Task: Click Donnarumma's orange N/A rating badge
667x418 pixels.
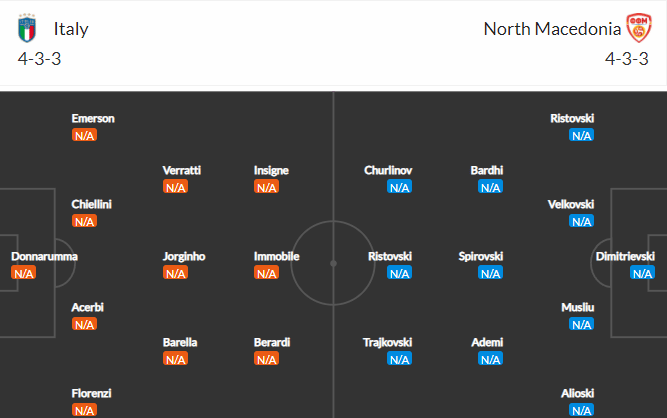Action: point(23,273)
